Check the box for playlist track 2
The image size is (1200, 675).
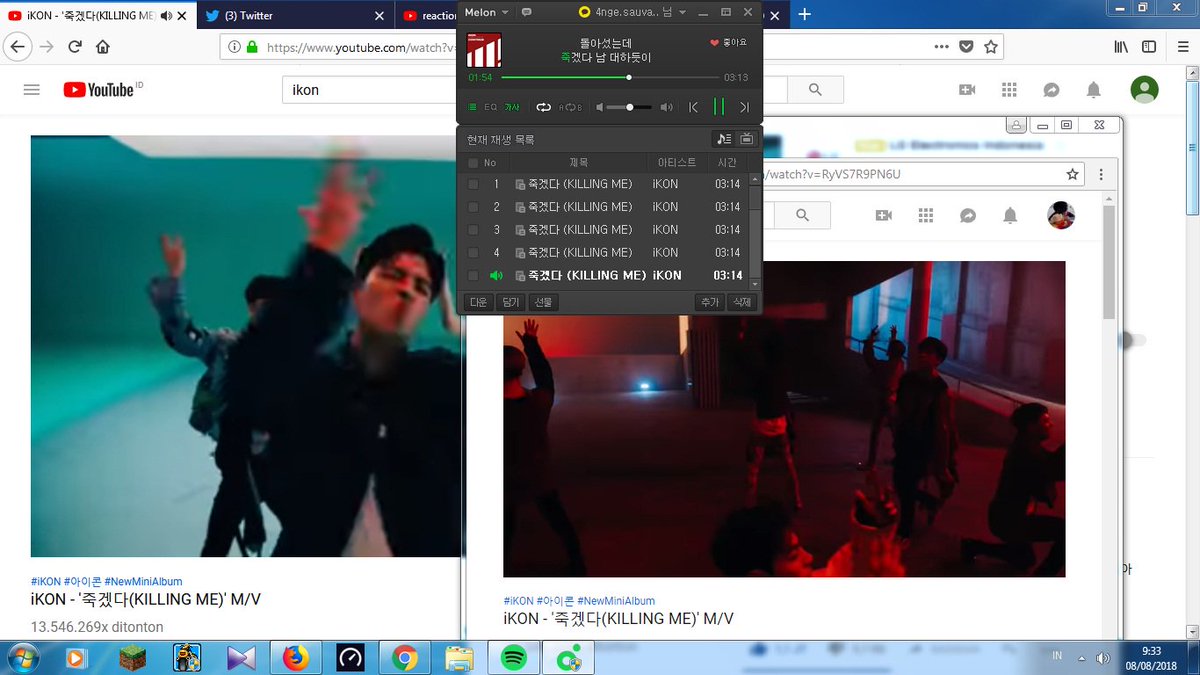pyautogui.click(x=473, y=207)
